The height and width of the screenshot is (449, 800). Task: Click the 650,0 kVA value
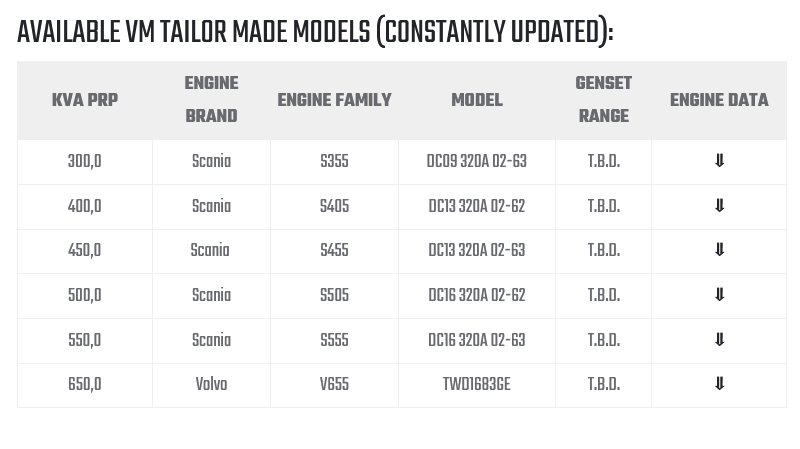85,385
